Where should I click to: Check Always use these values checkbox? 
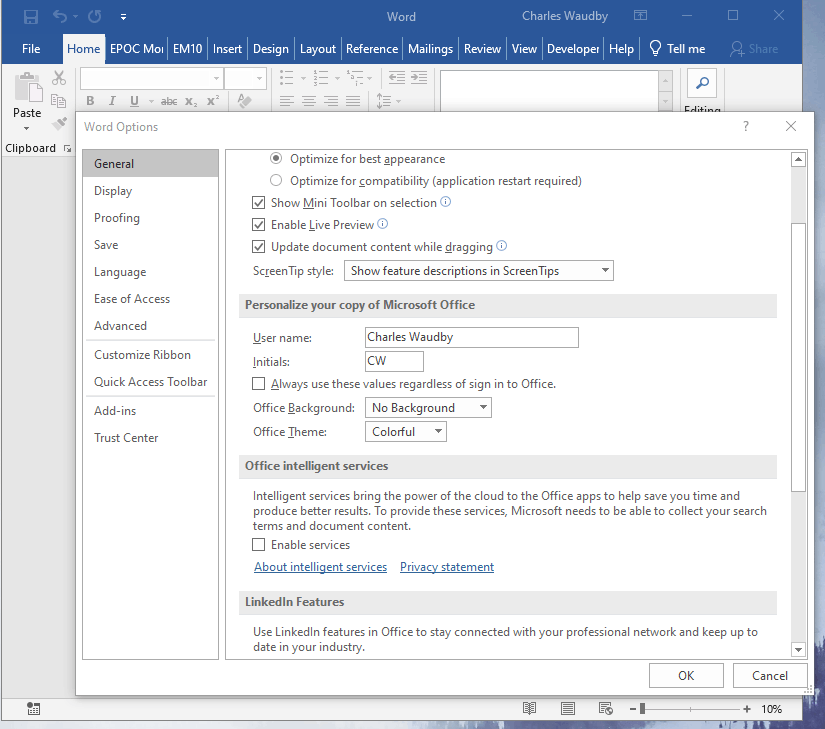click(258, 384)
